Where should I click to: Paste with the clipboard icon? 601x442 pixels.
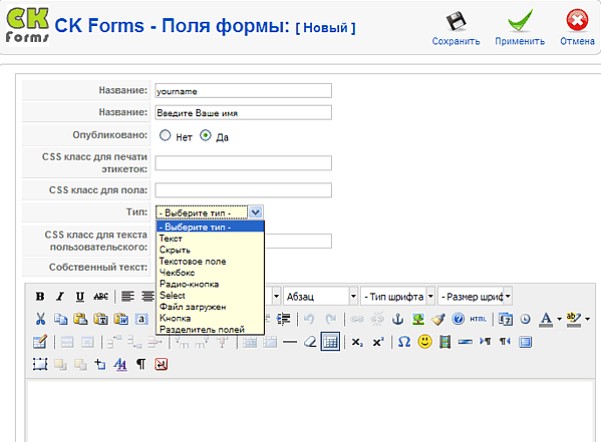click(80, 319)
